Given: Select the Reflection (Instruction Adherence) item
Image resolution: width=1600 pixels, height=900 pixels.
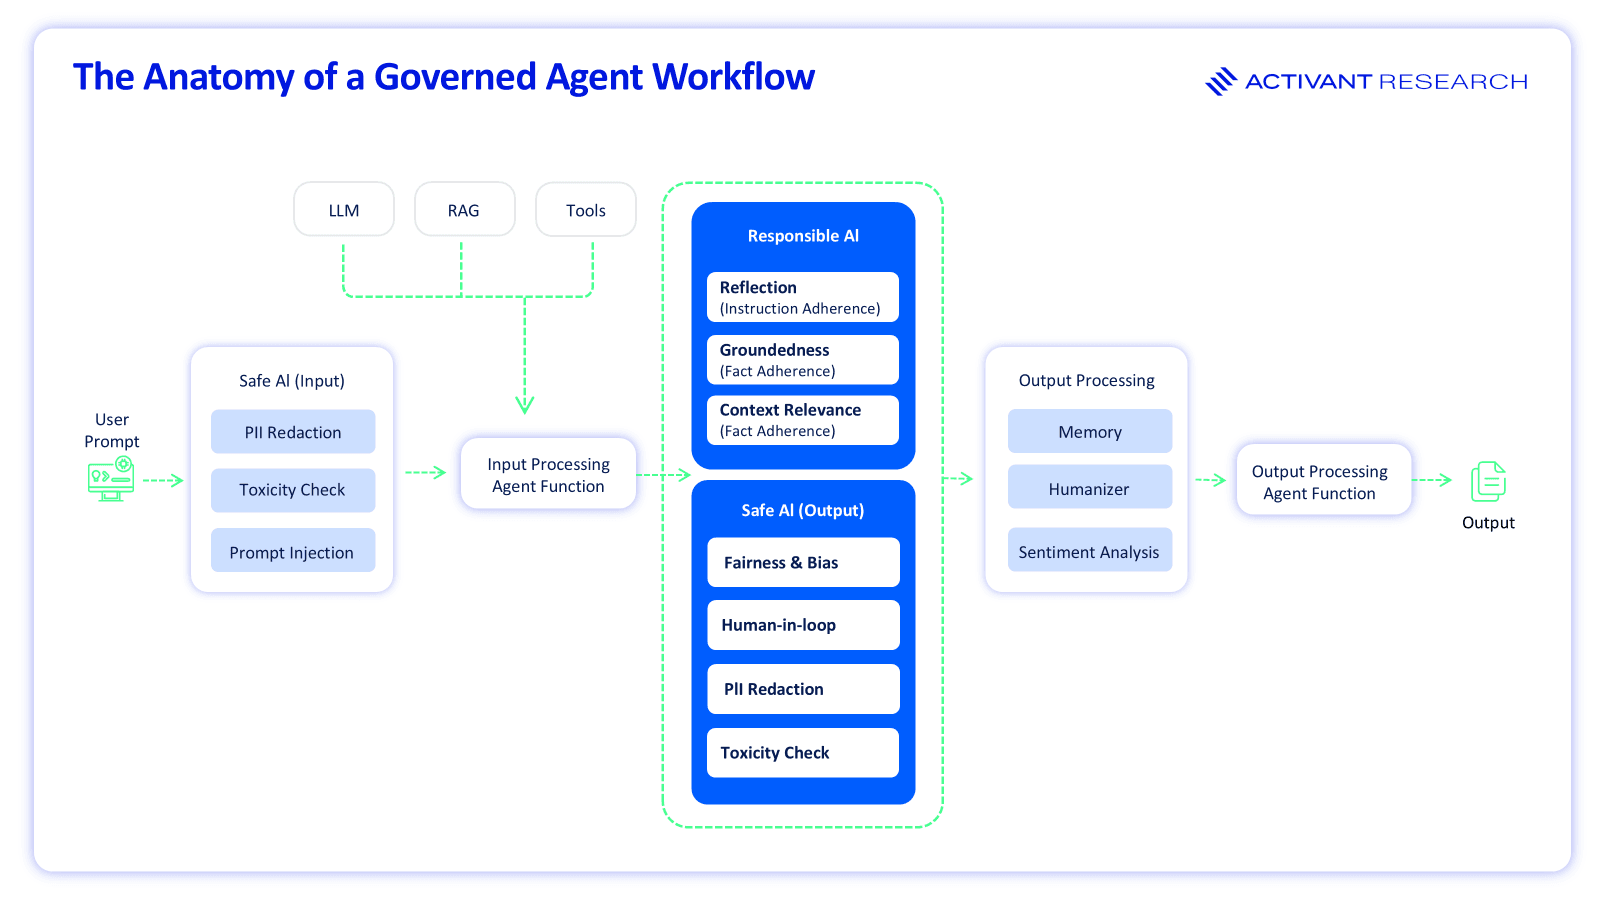Looking at the screenshot, I should click(803, 297).
